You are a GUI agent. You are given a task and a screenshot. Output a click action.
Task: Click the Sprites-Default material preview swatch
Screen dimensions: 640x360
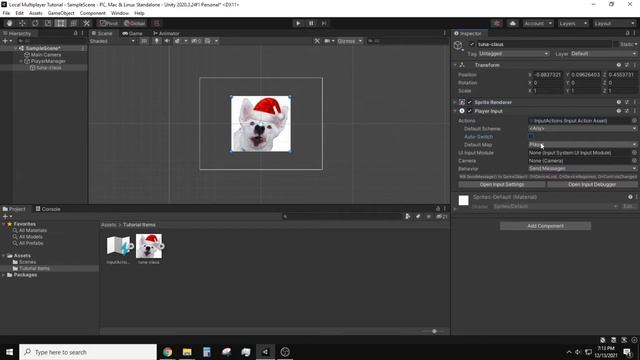click(x=463, y=200)
